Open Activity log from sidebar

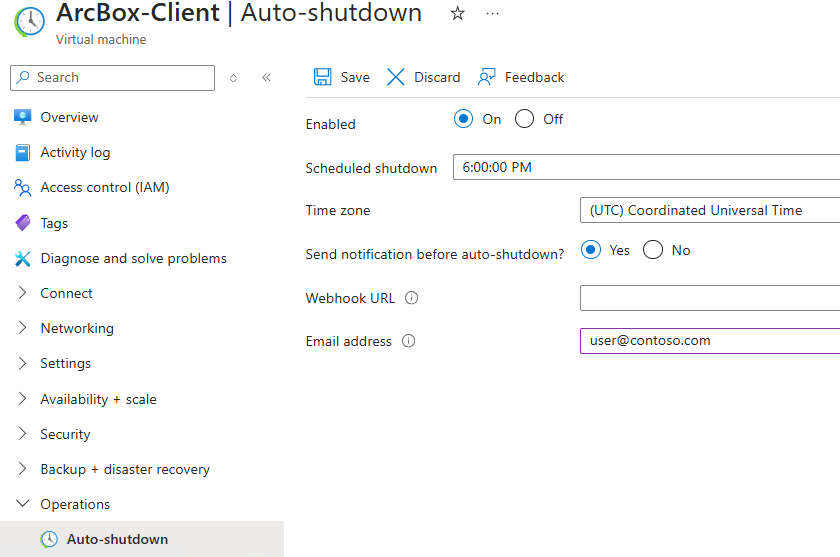(x=75, y=152)
